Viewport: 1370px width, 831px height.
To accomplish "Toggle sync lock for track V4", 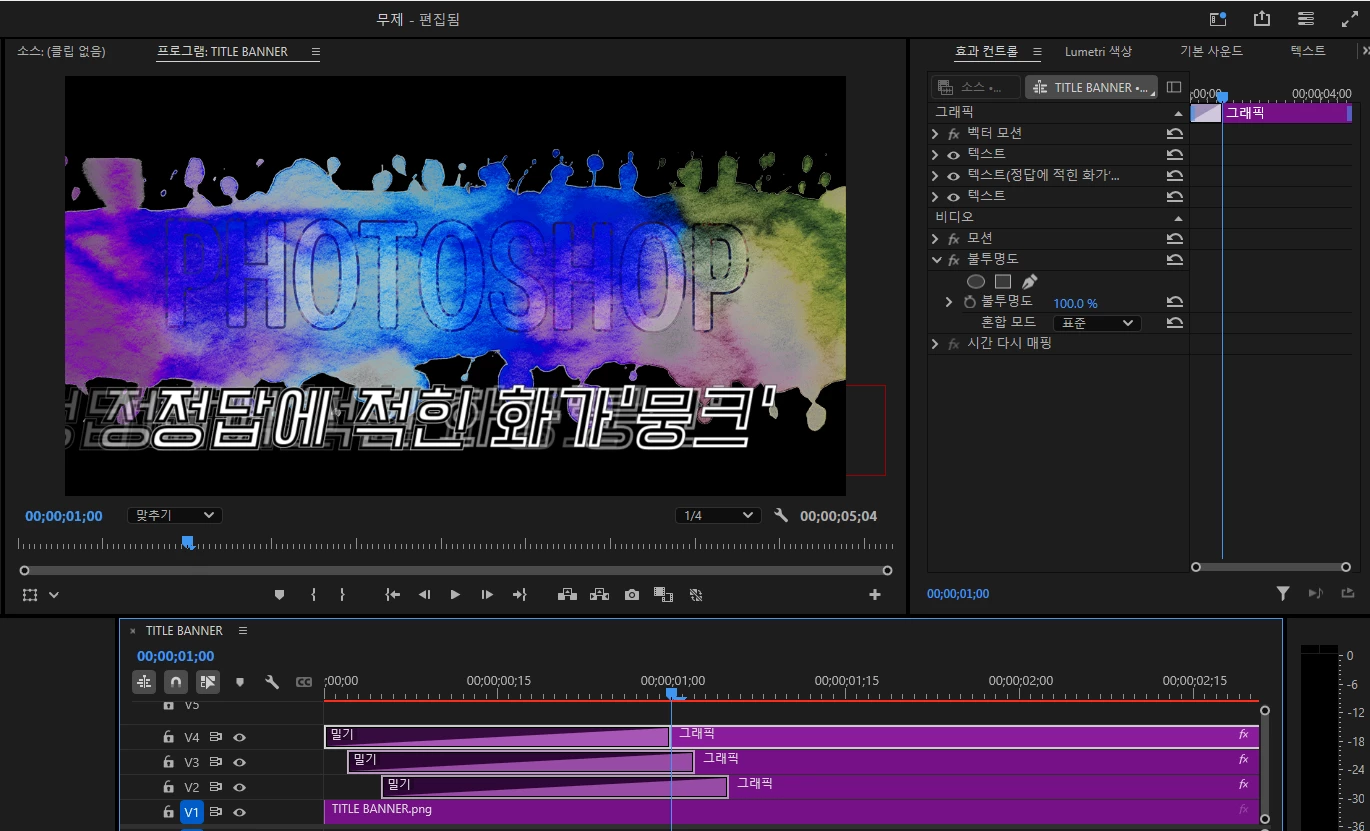I will 216,737.
